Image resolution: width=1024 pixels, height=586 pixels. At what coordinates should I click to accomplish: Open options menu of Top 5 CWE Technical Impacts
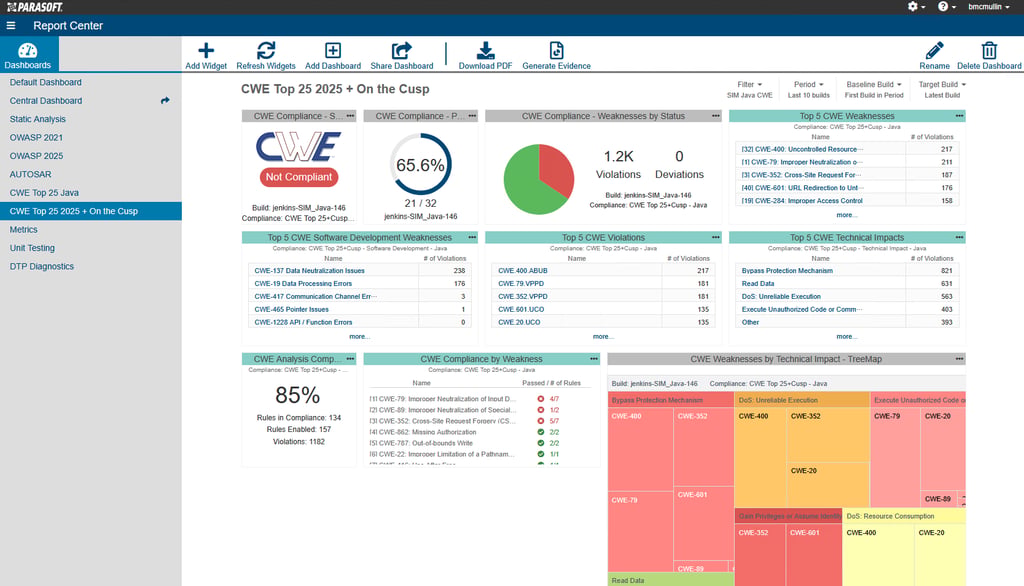(959, 237)
